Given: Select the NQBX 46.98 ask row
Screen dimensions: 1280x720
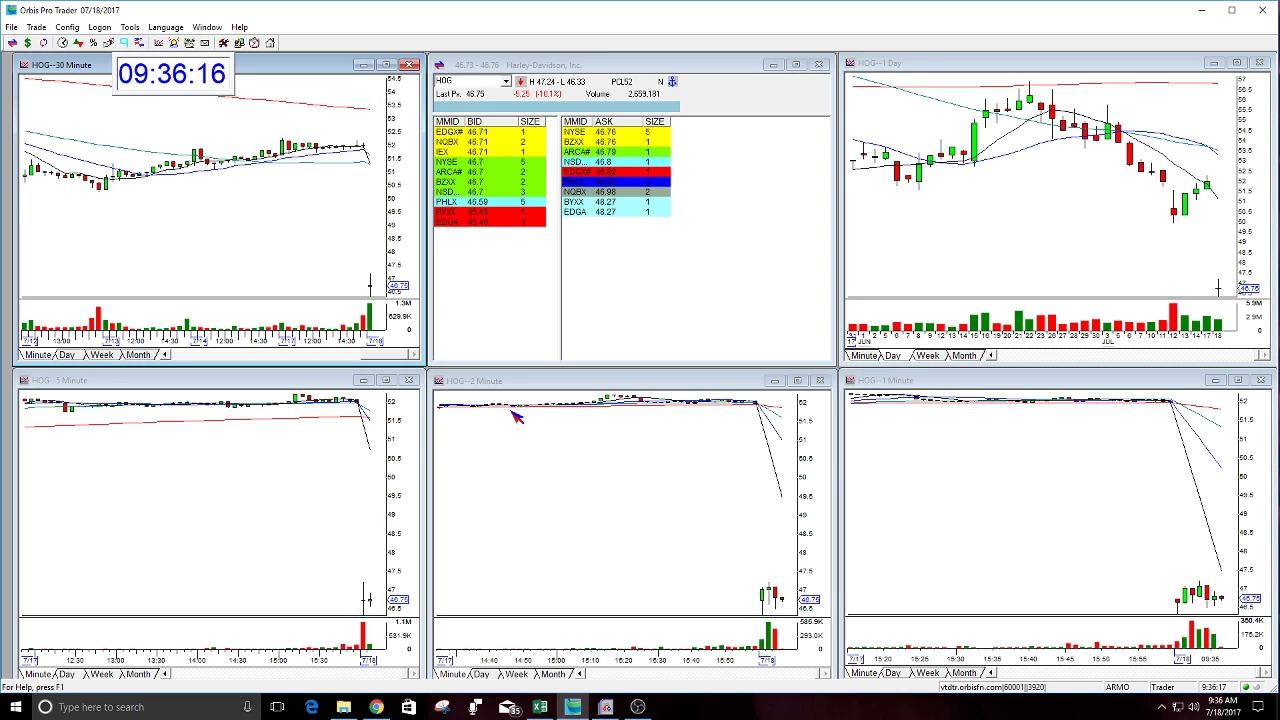Looking at the screenshot, I should tap(616, 192).
